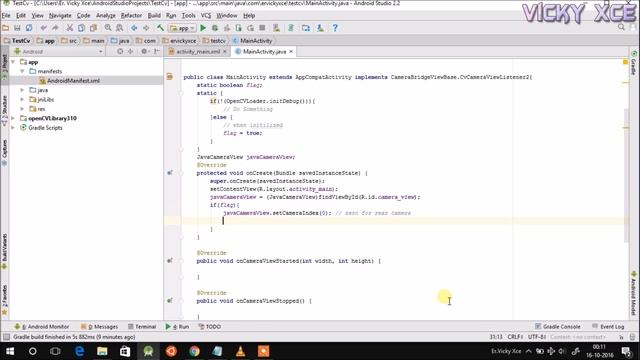Open the Android project view dropdown
Viewport: 640px width, 360px height.
pos(58,52)
